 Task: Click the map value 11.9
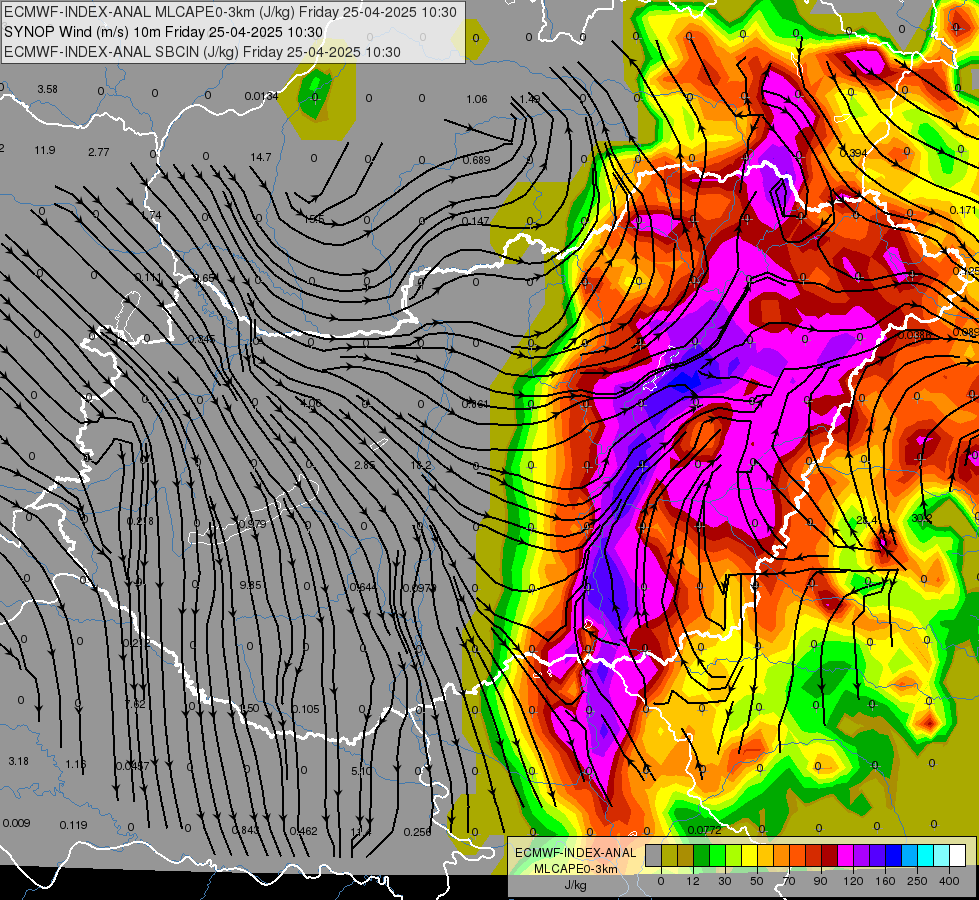[45, 151]
